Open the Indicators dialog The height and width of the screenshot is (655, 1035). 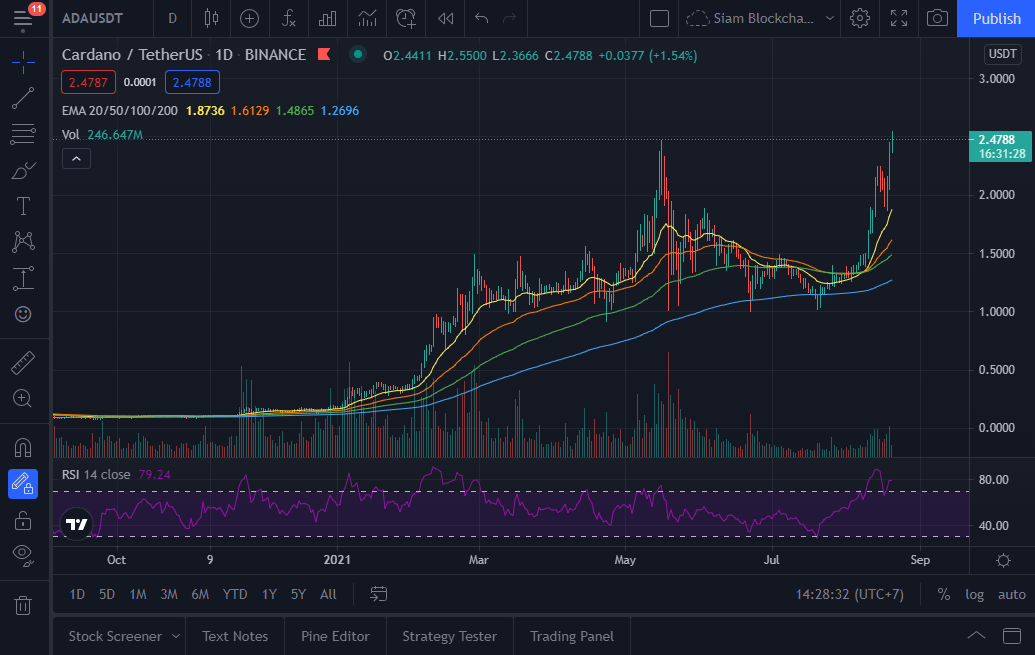click(289, 18)
